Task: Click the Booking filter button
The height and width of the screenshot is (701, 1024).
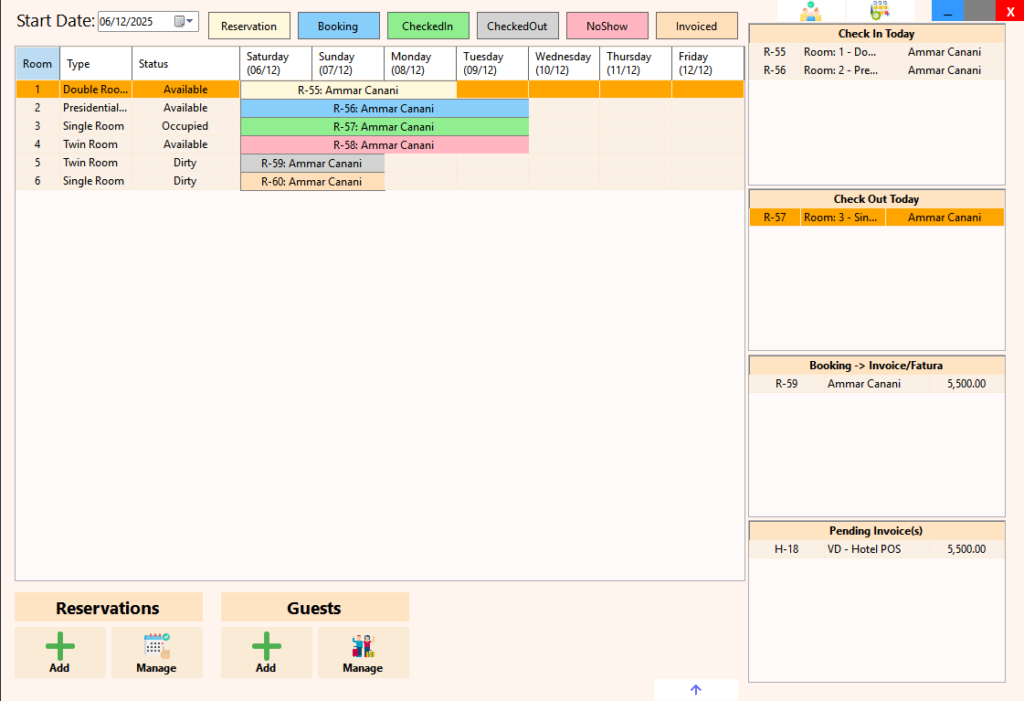Action: pyautogui.click(x=338, y=25)
